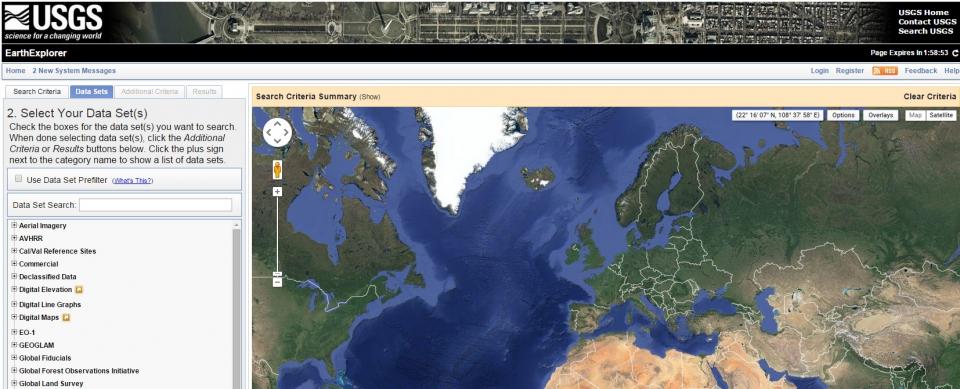Click the info icon beside Digital Maps
Viewport: 960px width, 389px height.
click(x=66, y=318)
